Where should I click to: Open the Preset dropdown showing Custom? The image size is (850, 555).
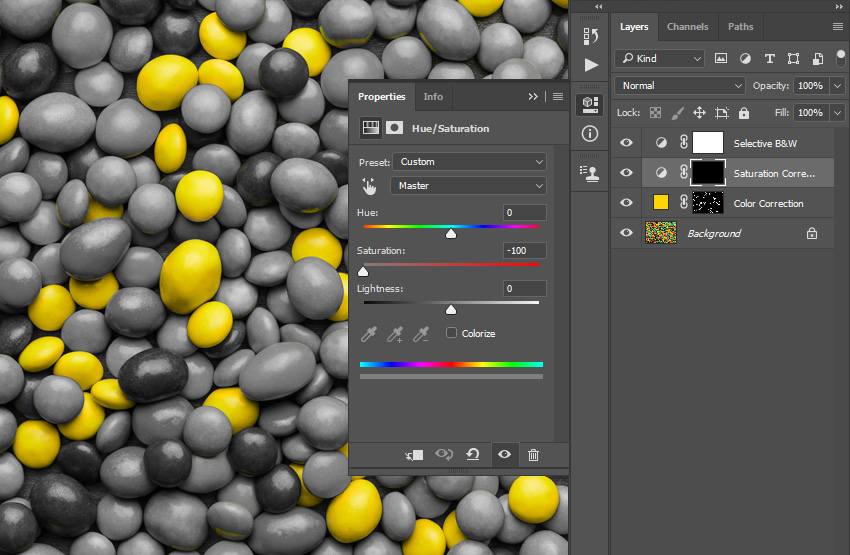(x=469, y=162)
